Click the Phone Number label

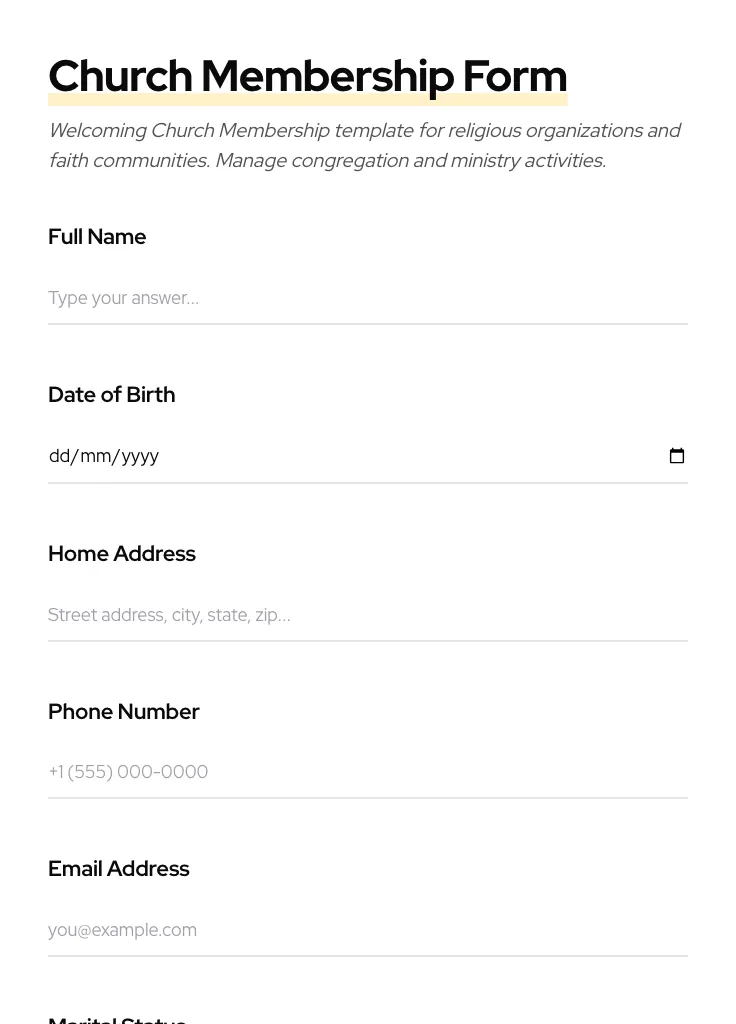click(x=123, y=712)
